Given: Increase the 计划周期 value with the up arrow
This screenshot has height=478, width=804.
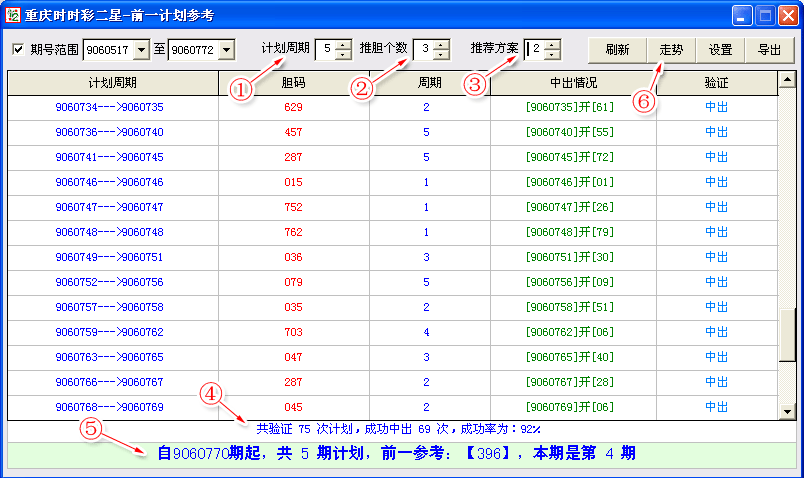Looking at the screenshot, I should [x=344, y=45].
